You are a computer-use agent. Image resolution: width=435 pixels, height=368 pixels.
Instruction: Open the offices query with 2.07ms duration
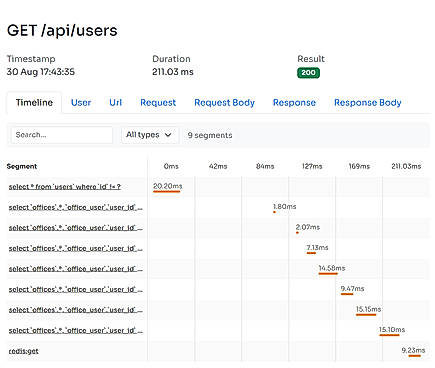click(x=76, y=228)
